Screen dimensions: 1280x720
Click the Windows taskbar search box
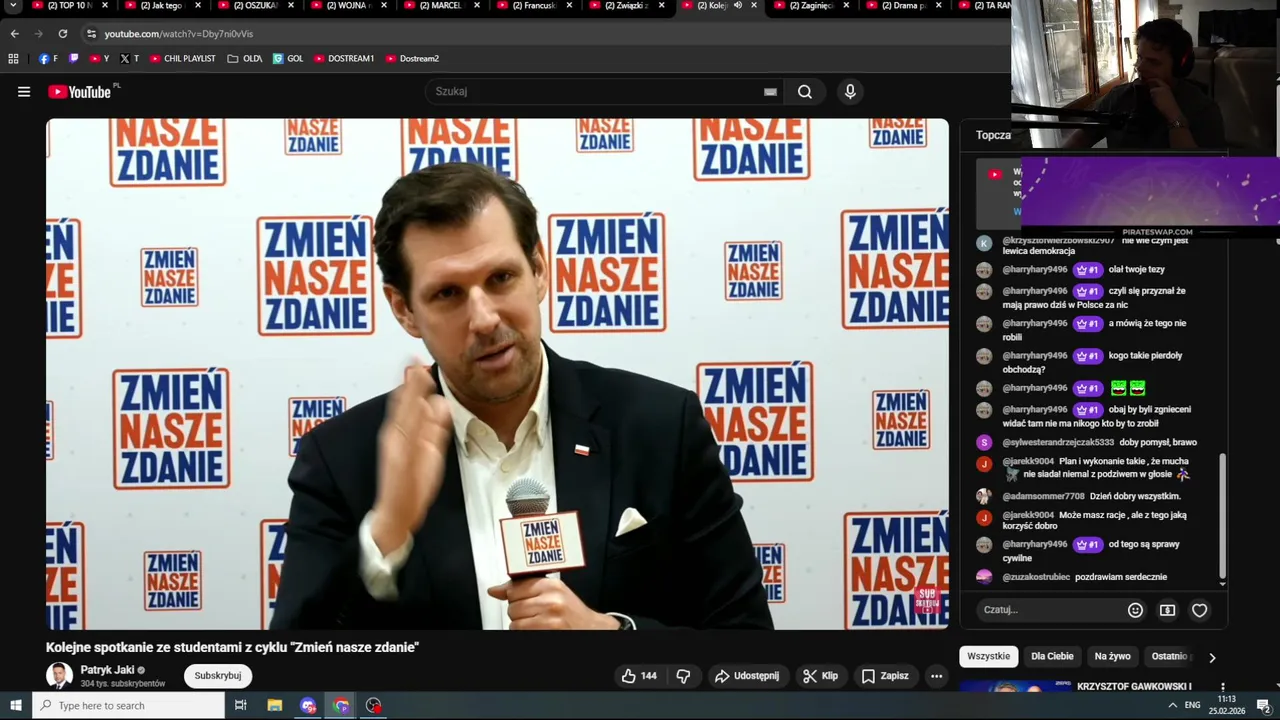129,706
